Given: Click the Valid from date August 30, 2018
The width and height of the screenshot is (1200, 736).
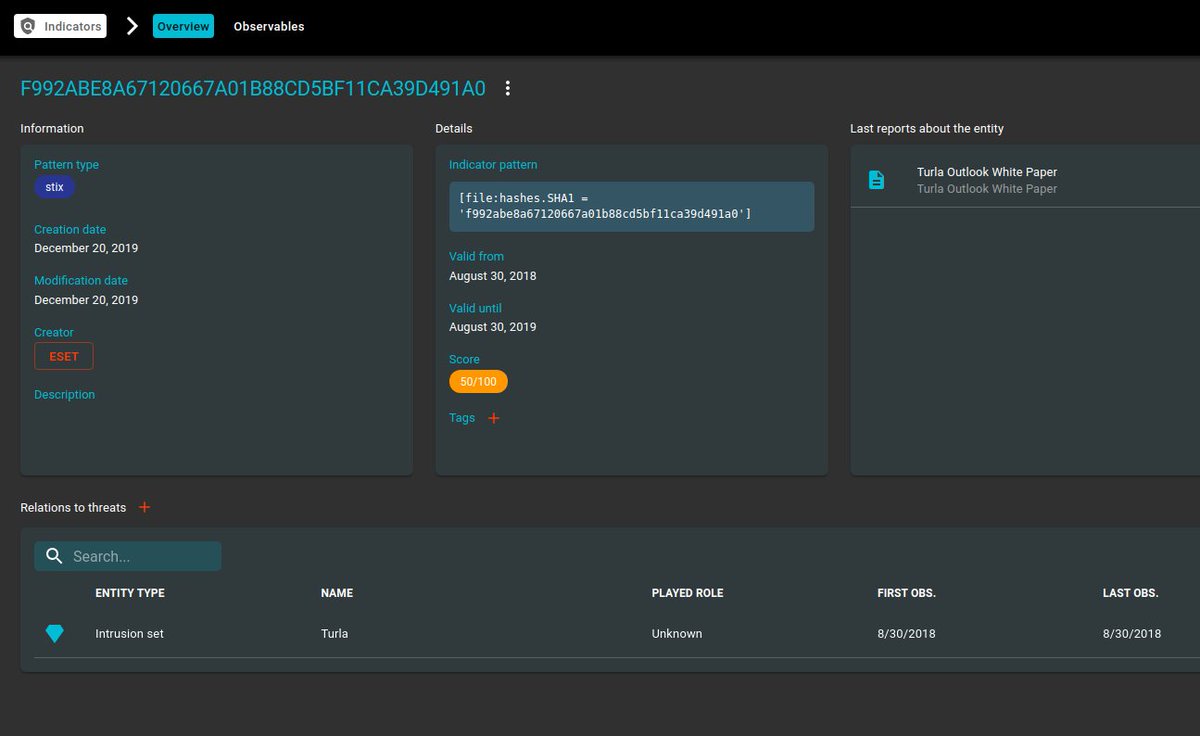Looking at the screenshot, I should (x=492, y=276).
